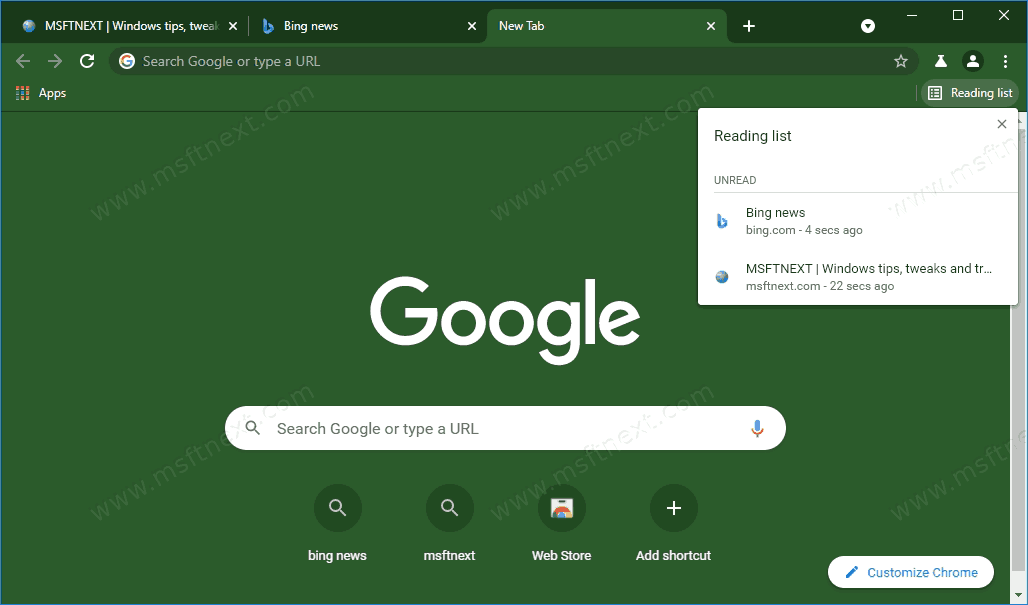
Task: Open the msftnext shortcut
Action: [x=450, y=524]
